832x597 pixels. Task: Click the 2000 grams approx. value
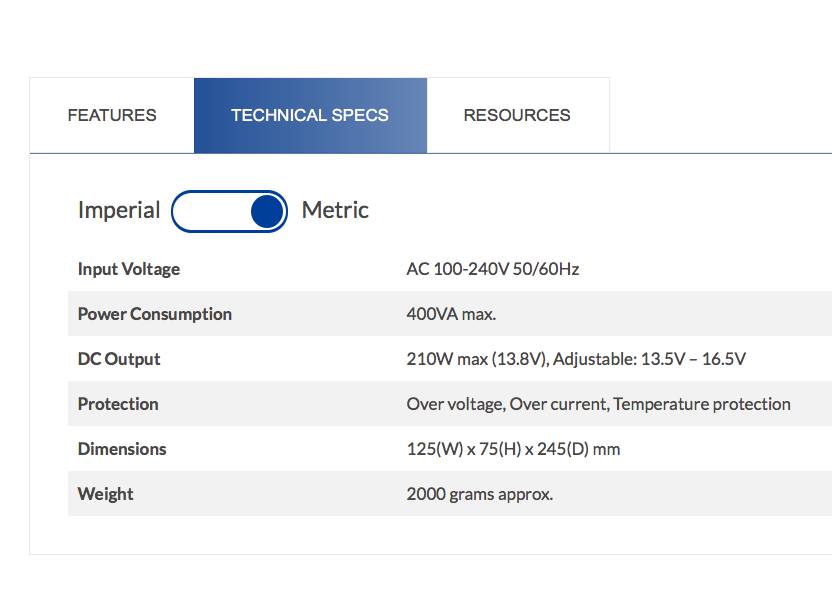480,494
